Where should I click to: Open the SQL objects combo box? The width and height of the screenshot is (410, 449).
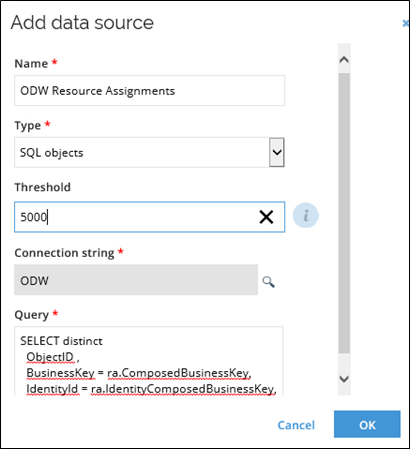[149, 152]
